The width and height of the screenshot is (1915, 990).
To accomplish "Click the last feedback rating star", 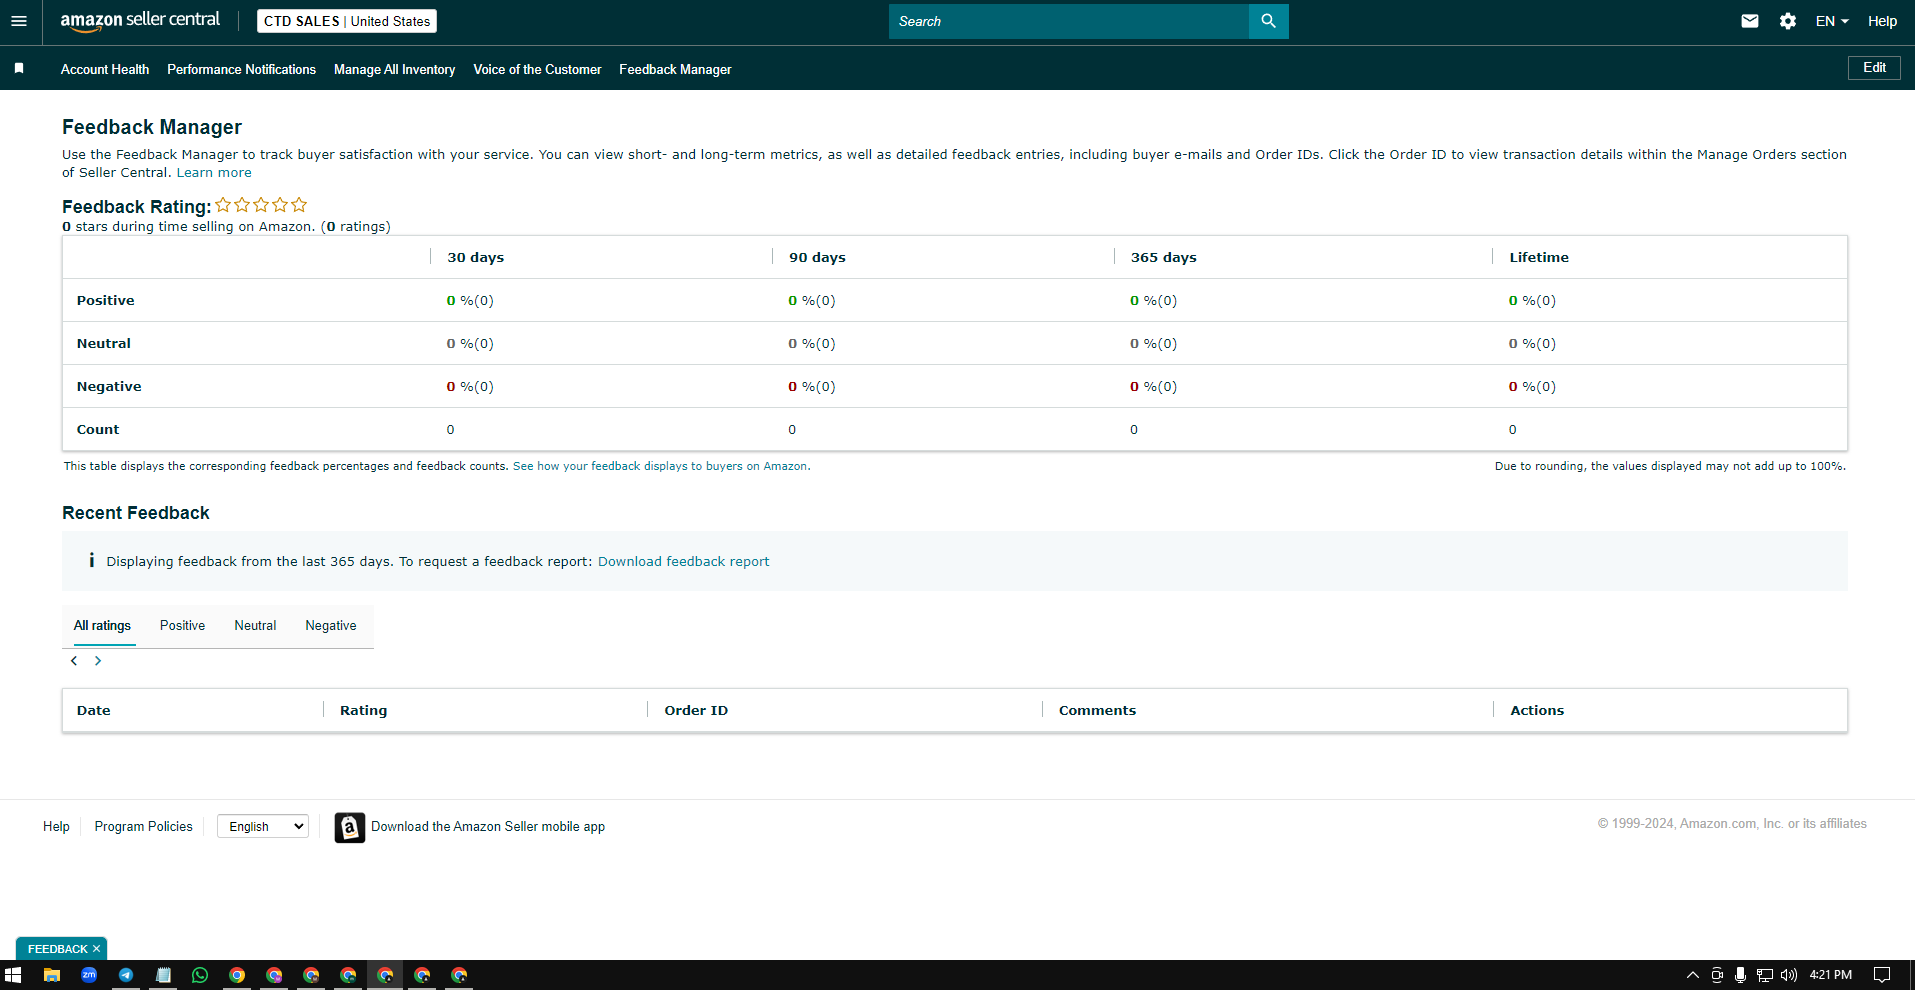I will click(x=299, y=205).
